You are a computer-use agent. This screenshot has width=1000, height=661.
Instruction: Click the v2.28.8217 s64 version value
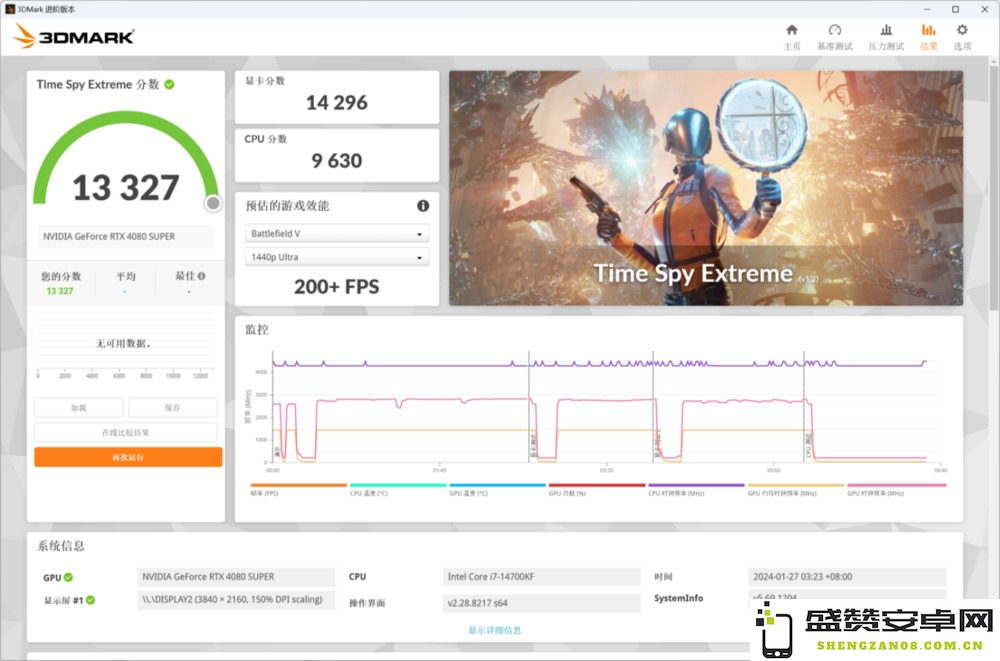[x=478, y=603]
